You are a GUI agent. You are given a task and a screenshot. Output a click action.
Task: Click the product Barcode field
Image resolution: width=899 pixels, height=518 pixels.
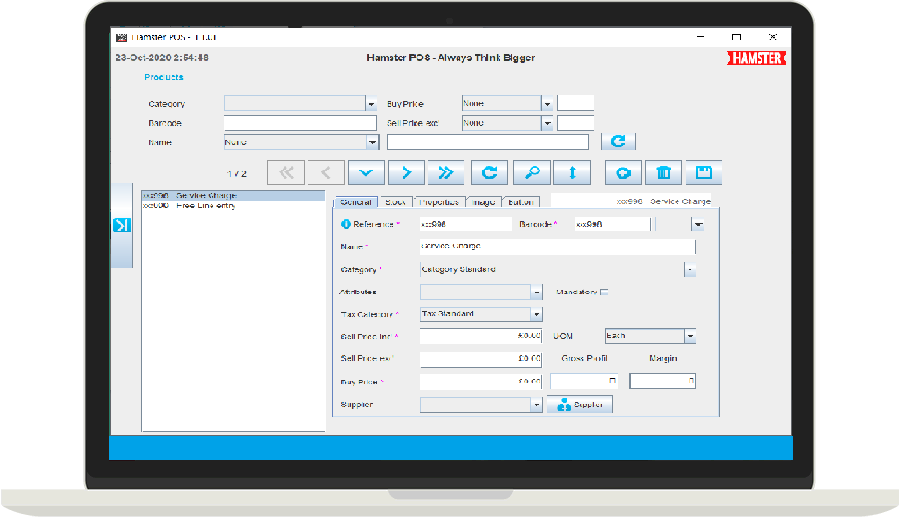pyautogui.click(x=612, y=224)
